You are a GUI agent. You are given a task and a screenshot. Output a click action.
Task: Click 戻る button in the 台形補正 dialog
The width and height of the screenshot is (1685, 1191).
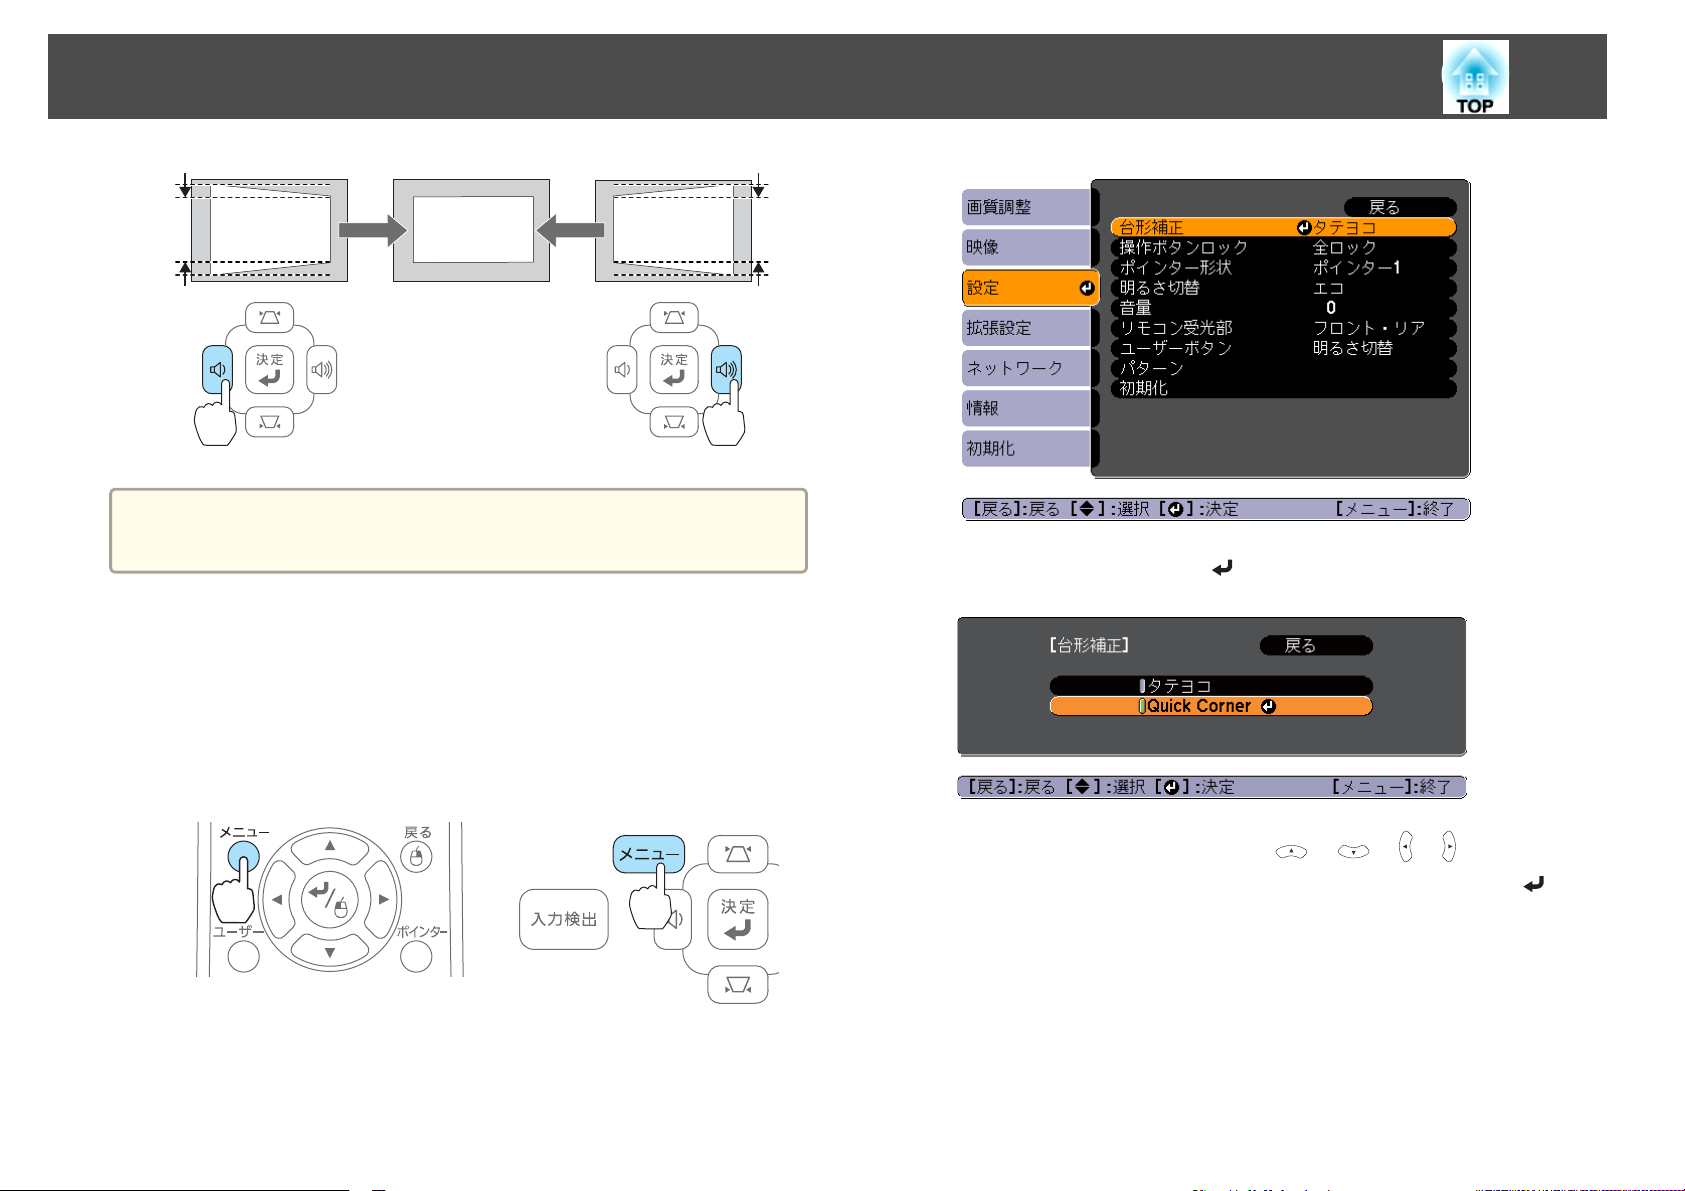point(1316,646)
